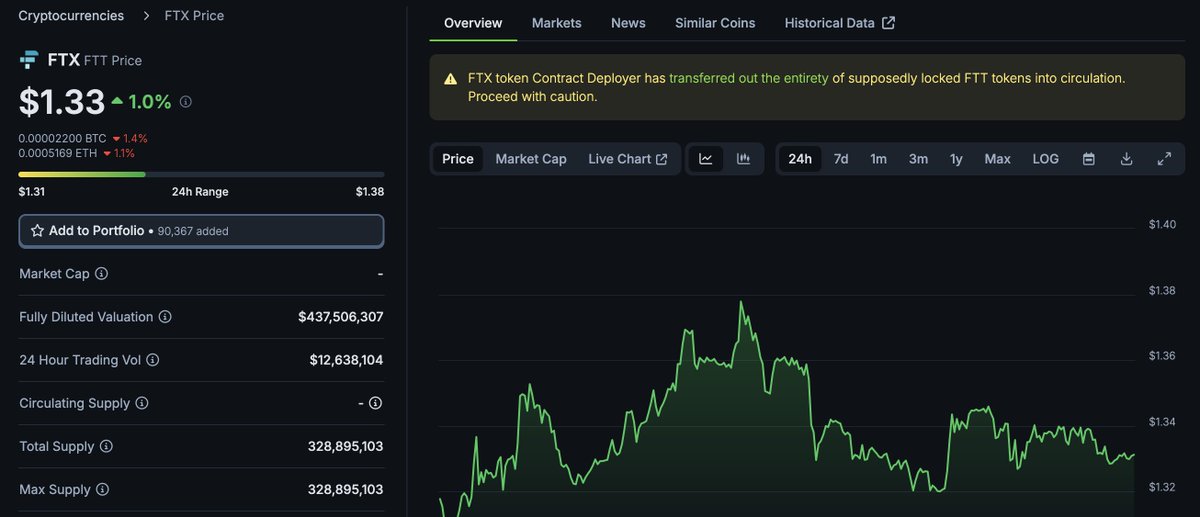Screen dimensions: 1200x517
Task: Show Max Supply info icon
Action: coord(102,490)
